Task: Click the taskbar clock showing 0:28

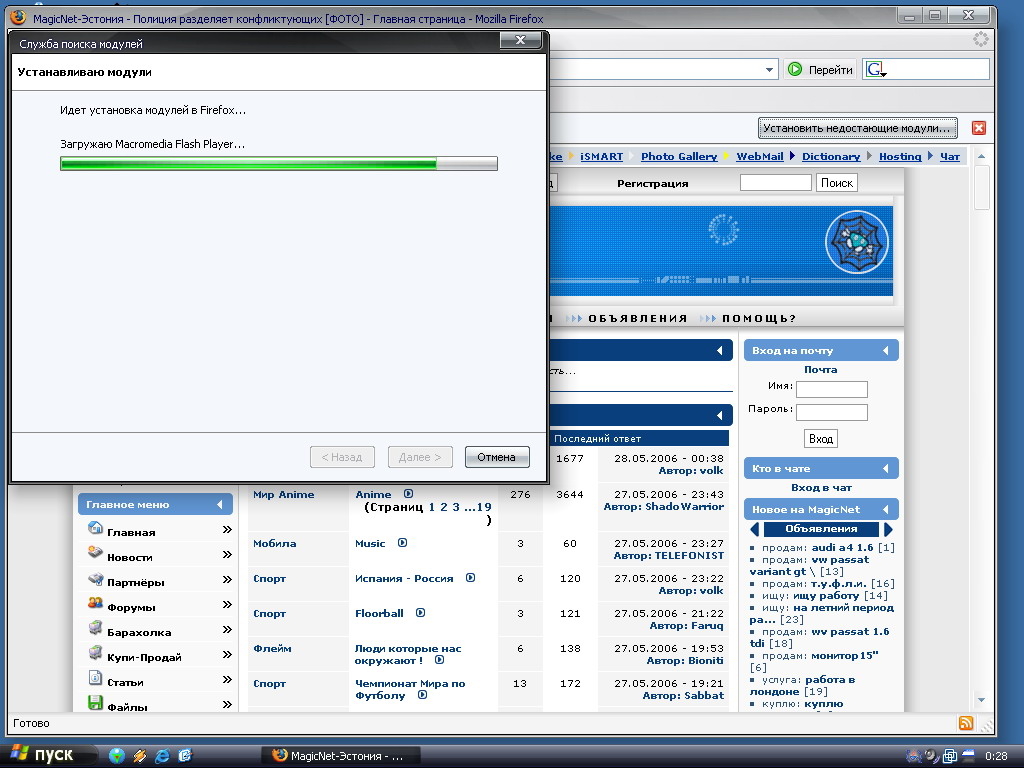Action: pos(997,756)
